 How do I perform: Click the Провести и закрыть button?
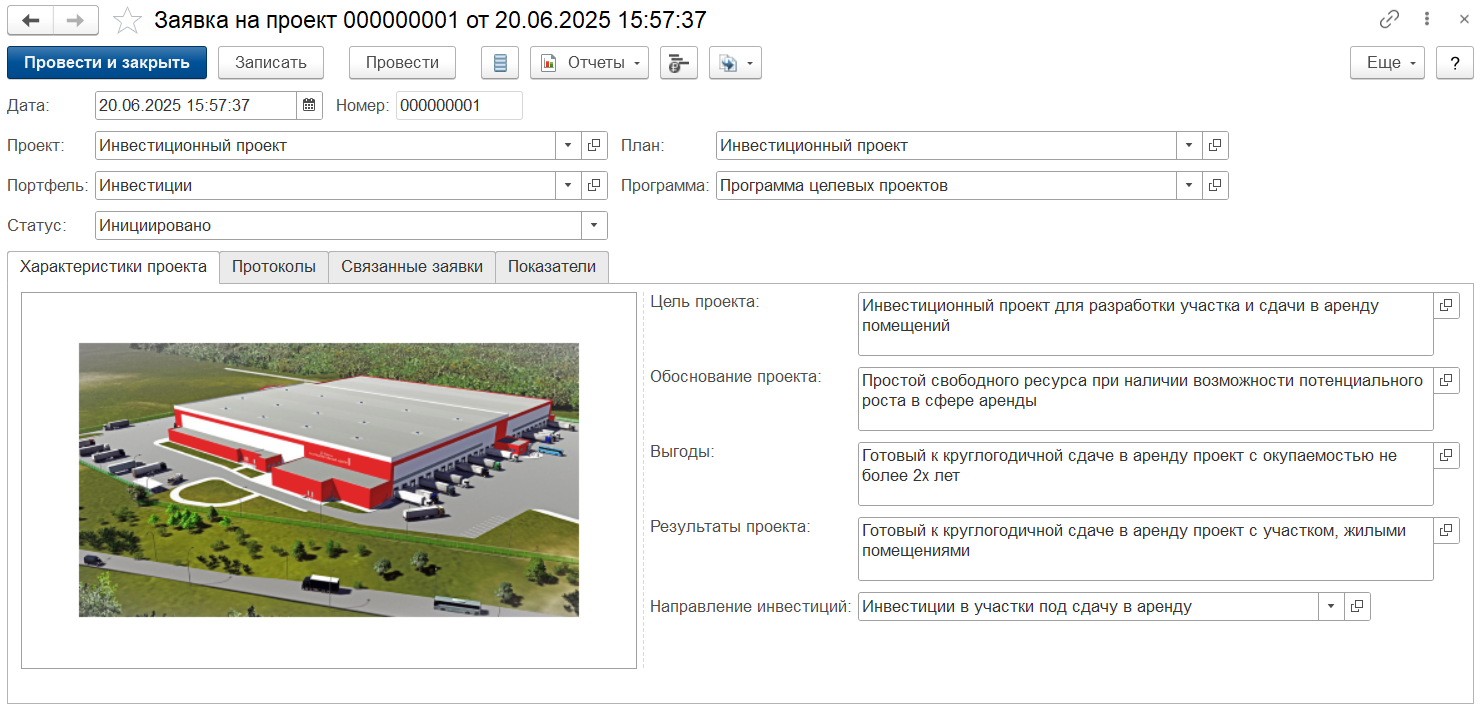pos(107,63)
